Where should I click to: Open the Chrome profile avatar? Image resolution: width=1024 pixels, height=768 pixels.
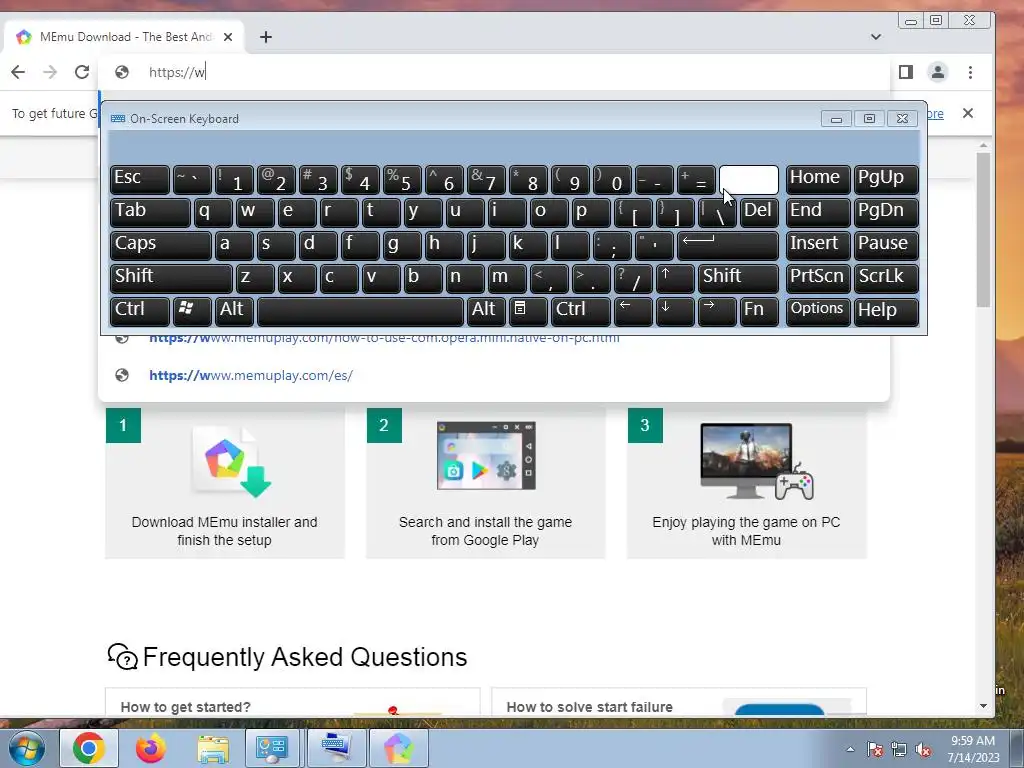(938, 72)
